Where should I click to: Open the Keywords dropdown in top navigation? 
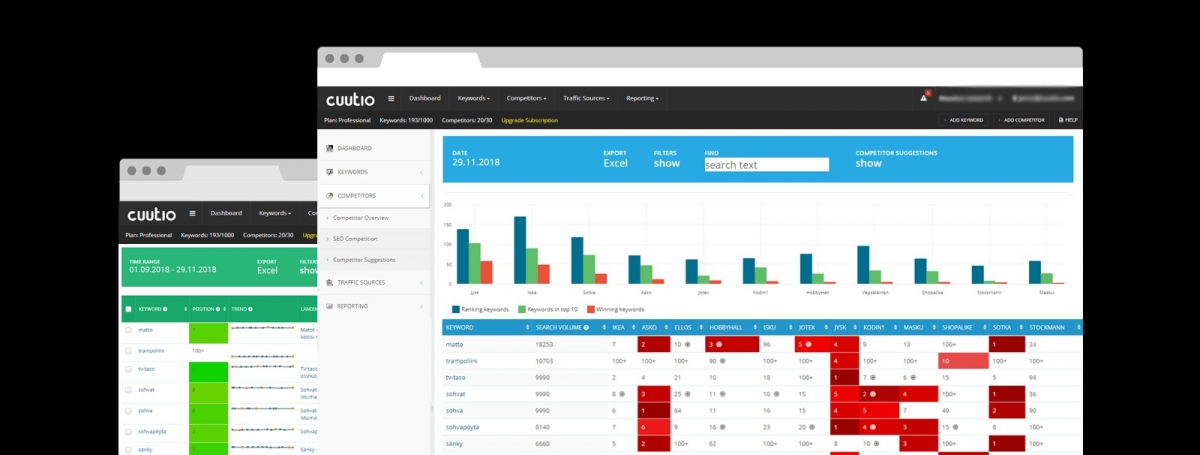tap(473, 99)
